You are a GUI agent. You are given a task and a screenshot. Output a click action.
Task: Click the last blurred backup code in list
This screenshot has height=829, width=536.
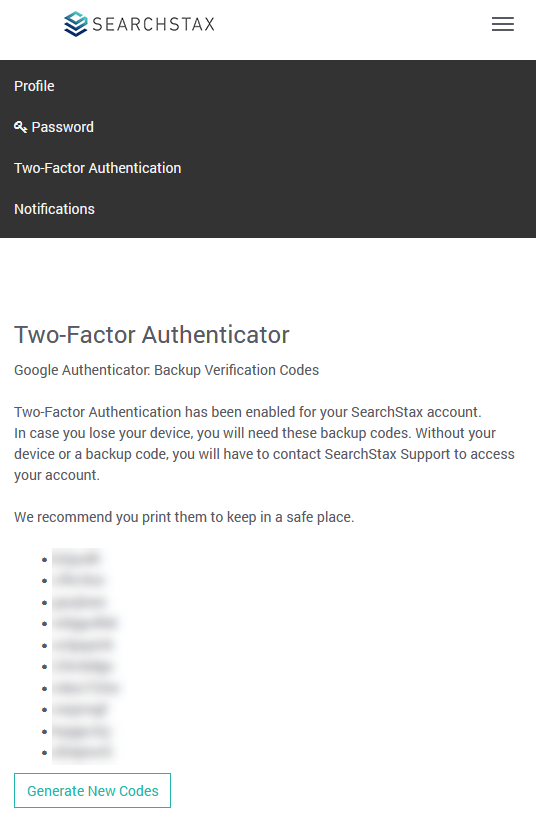[x=82, y=752]
